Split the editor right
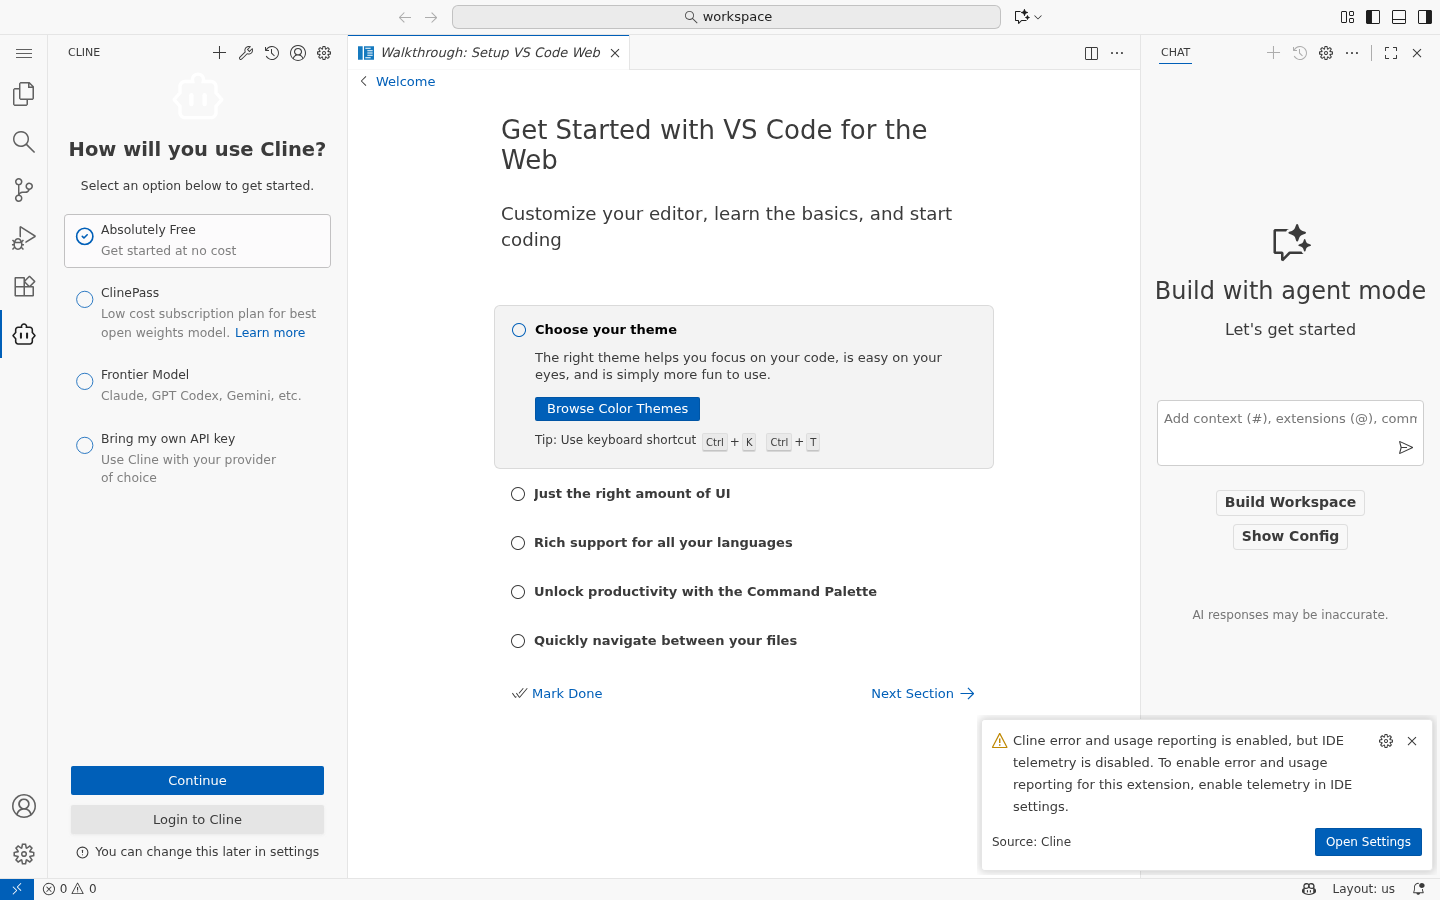The height and width of the screenshot is (900, 1440). pyautogui.click(x=1092, y=53)
